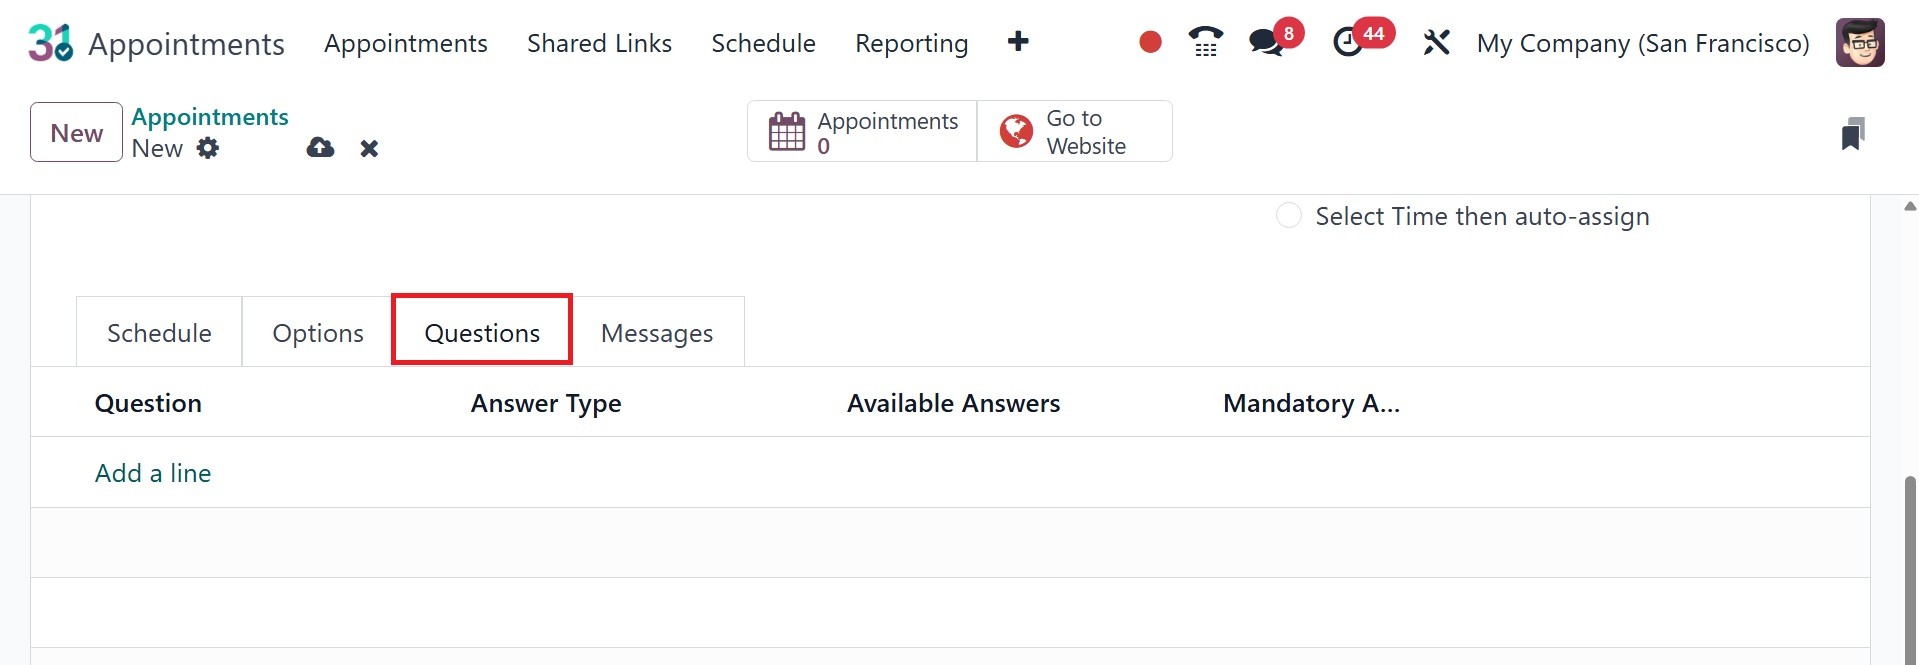This screenshot has height=665, width=1919.
Task: Click the bookmark icon on the right
Action: 1852,133
